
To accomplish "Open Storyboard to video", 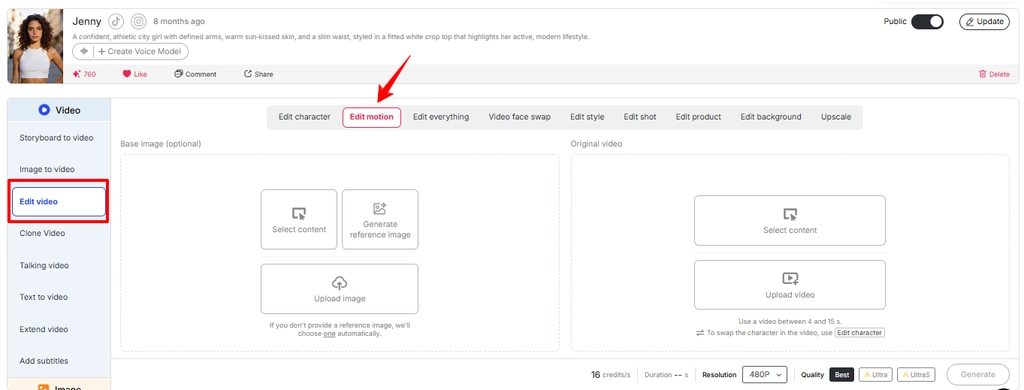I will (56, 138).
